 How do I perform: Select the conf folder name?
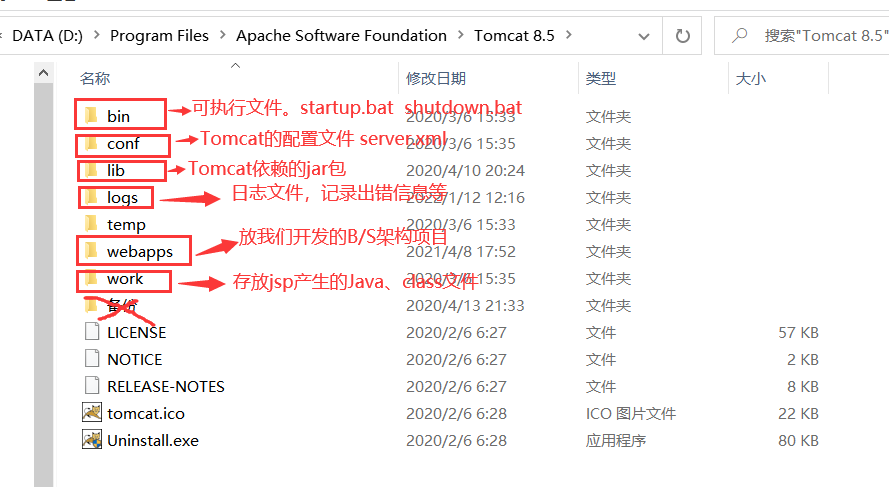click(x=122, y=143)
